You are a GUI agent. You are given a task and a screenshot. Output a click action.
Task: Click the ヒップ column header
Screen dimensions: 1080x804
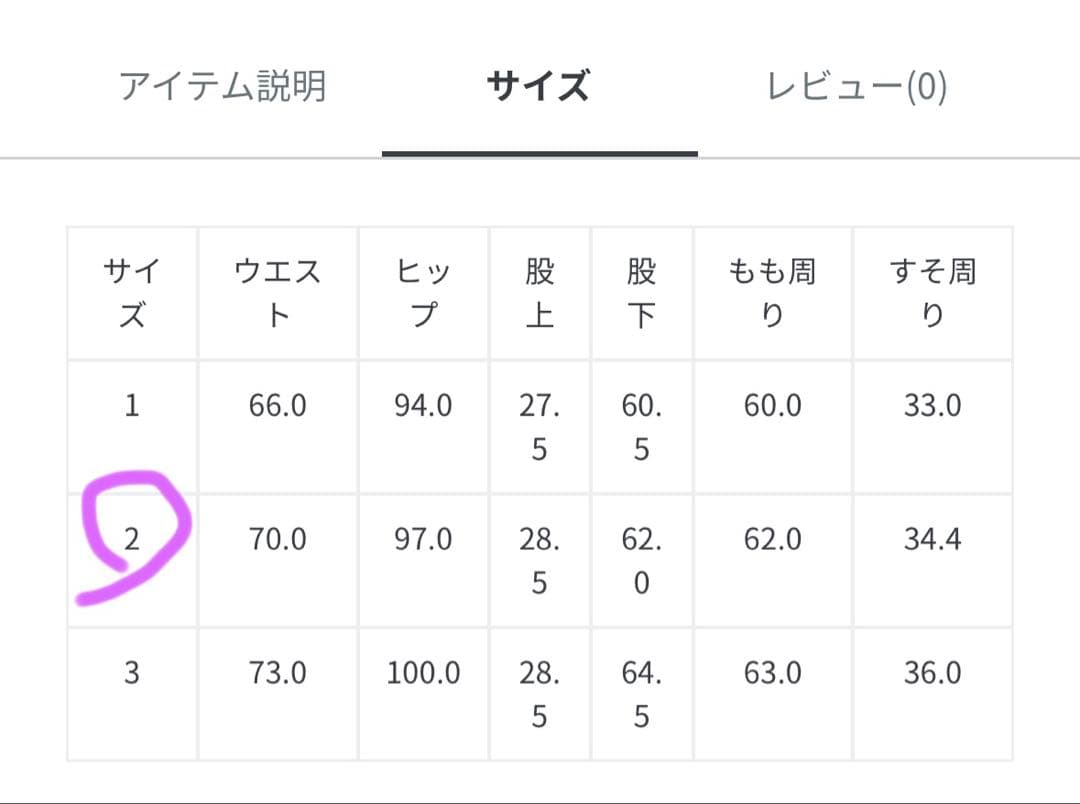coord(422,291)
